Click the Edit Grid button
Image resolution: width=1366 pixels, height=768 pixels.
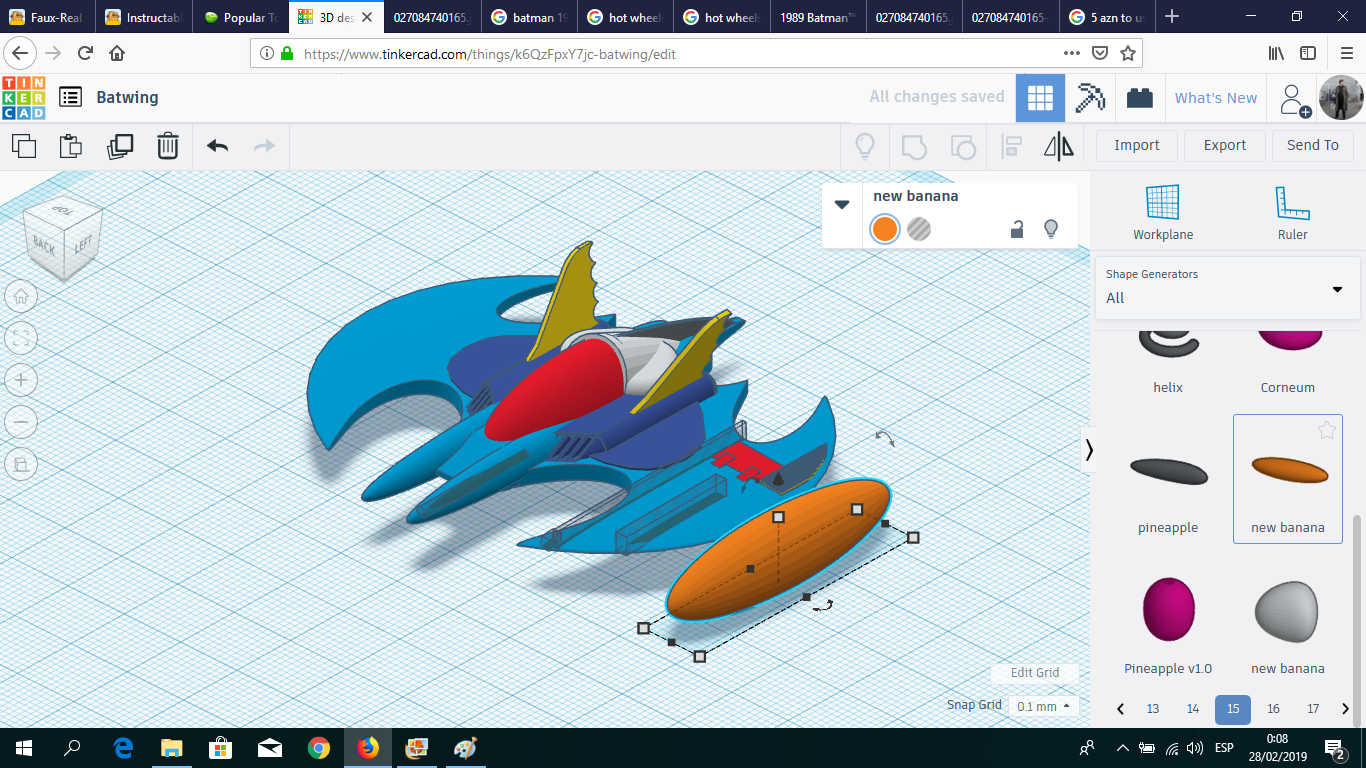(1035, 673)
